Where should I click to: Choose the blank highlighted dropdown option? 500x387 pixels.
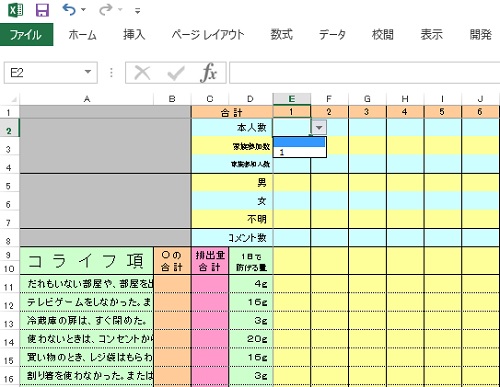[x=299, y=142]
